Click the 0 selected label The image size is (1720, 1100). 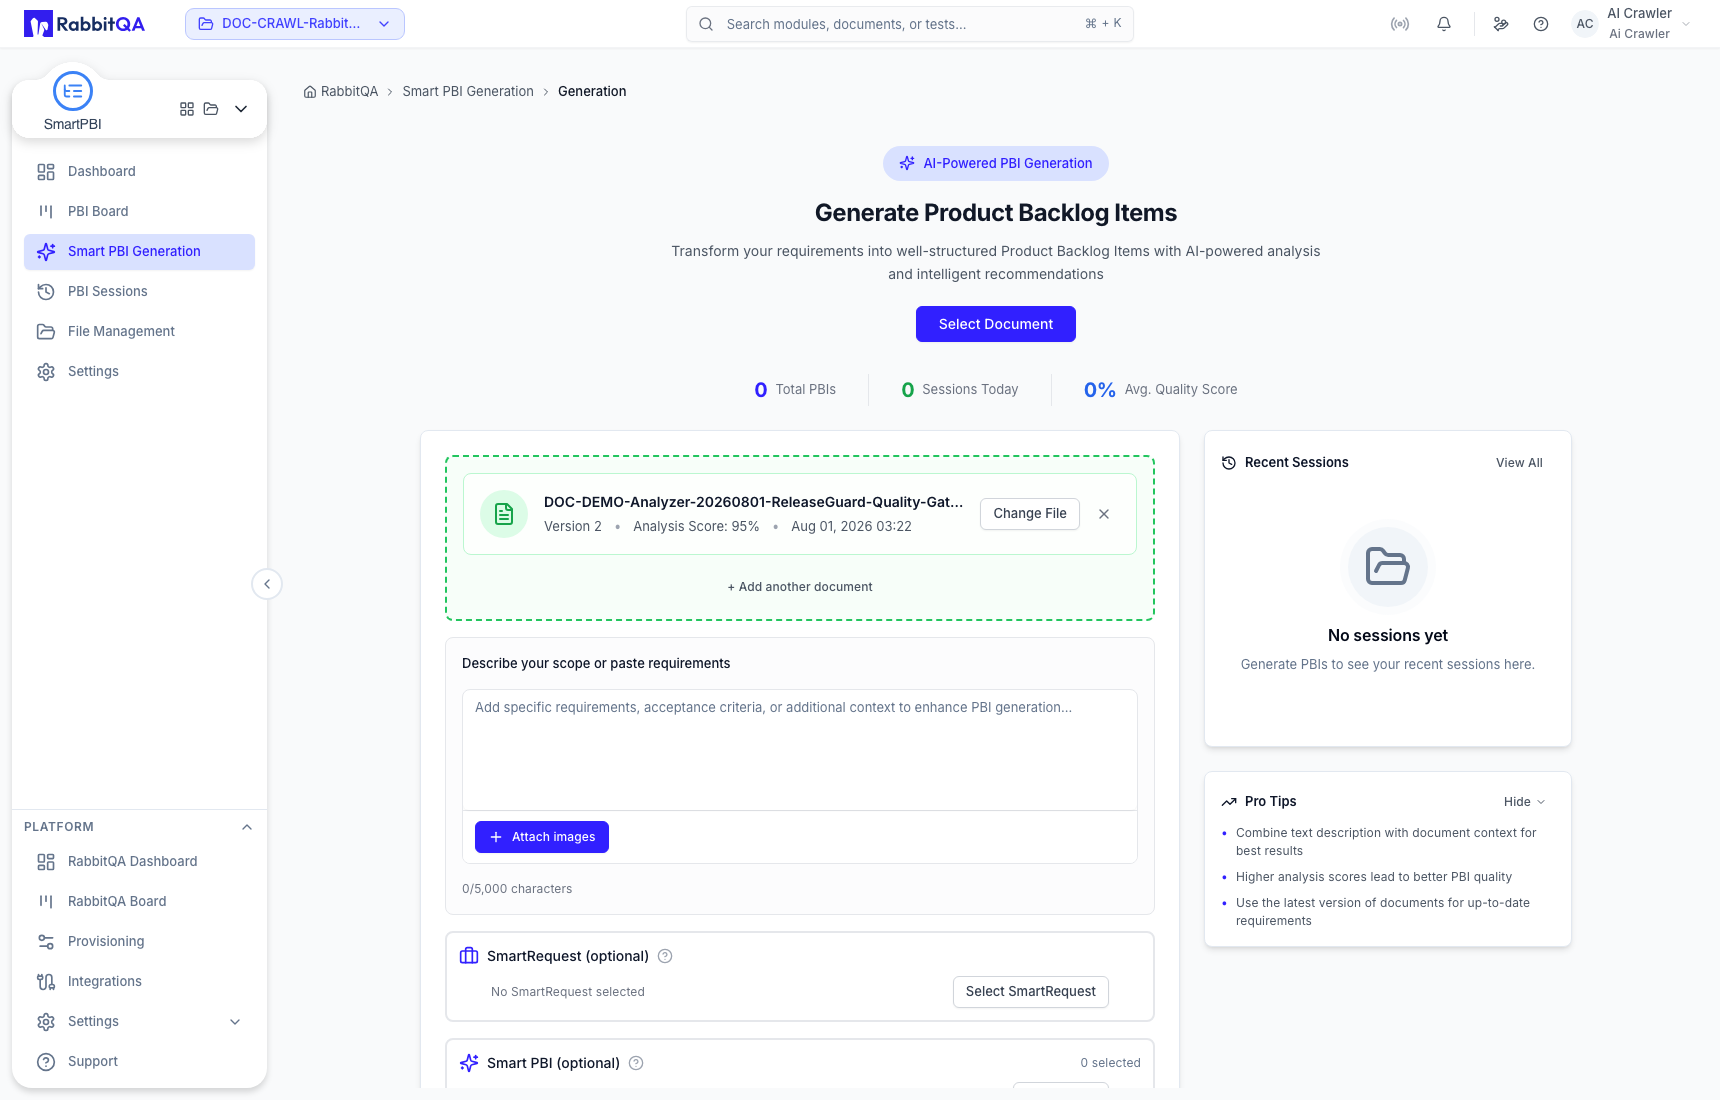click(x=1110, y=1063)
